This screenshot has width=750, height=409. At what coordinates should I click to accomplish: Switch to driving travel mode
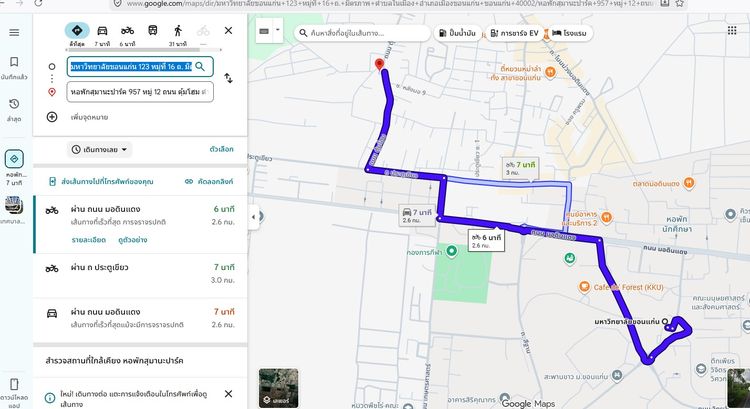click(102, 31)
